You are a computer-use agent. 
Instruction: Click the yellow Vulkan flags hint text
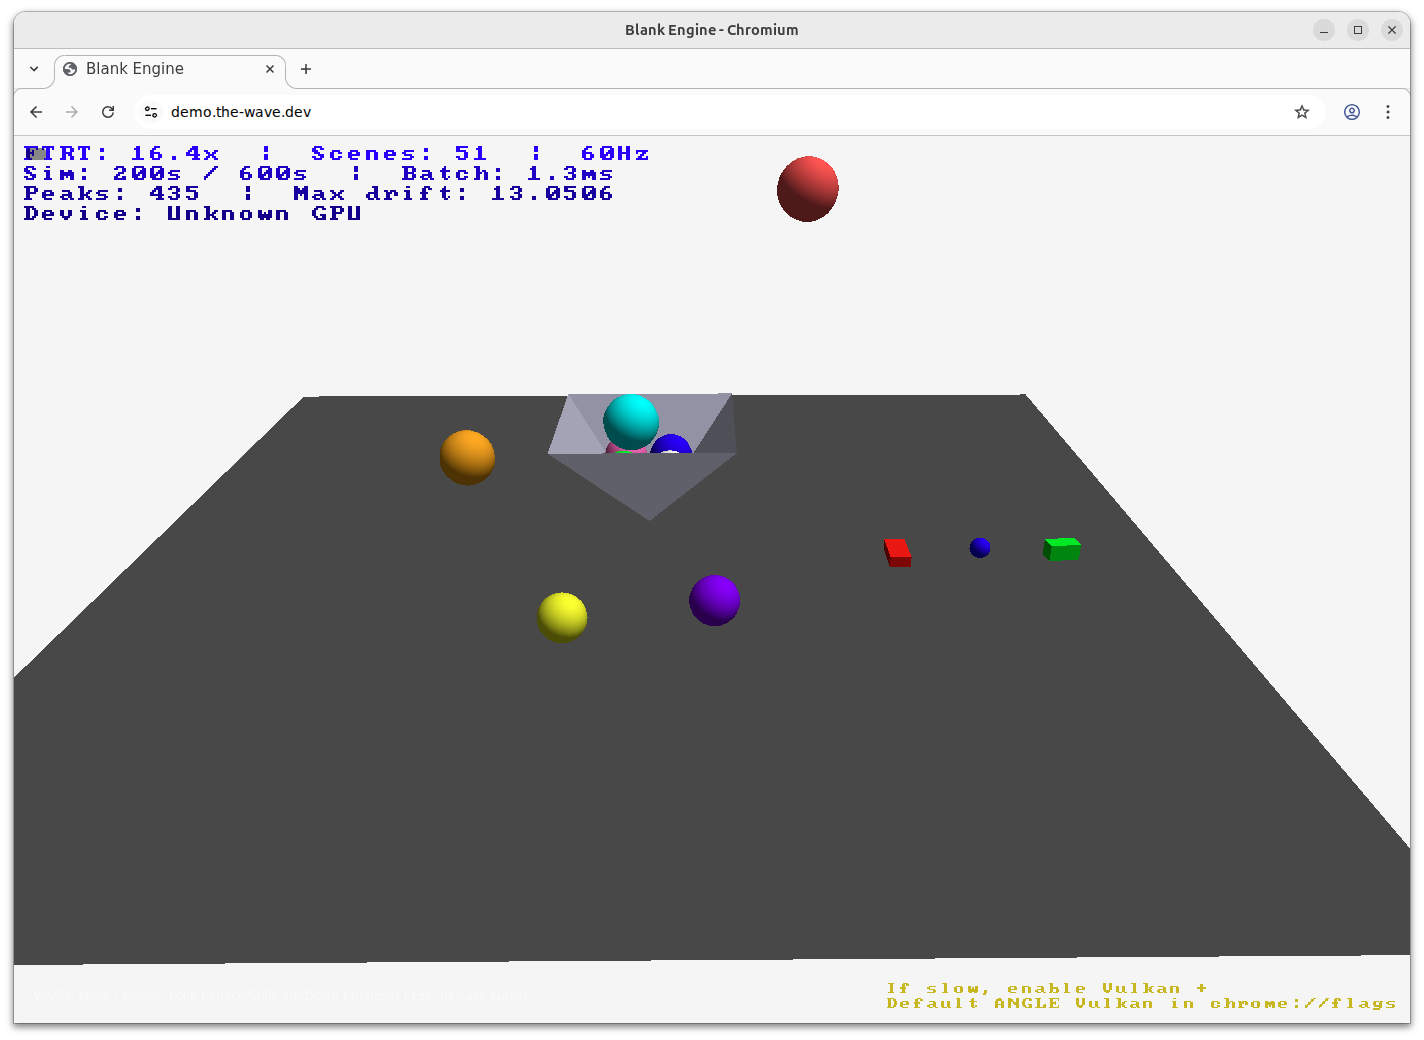(1140, 995)
